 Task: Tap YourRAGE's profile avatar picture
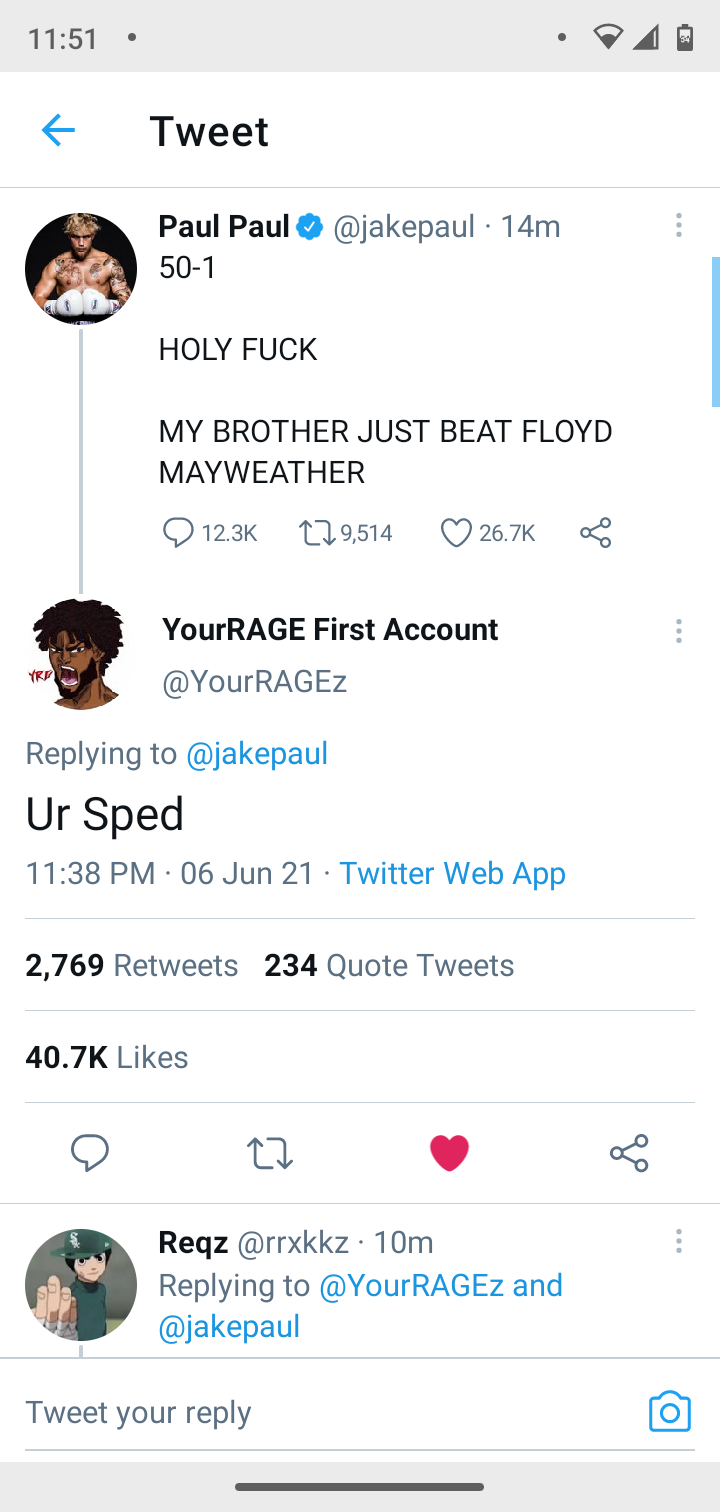(x=81, y=653)
